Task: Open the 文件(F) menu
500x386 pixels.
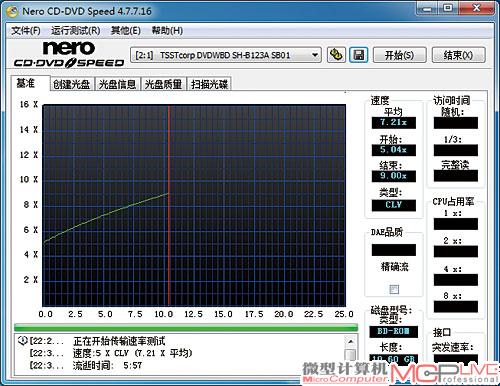Action: tap(26, 31)
